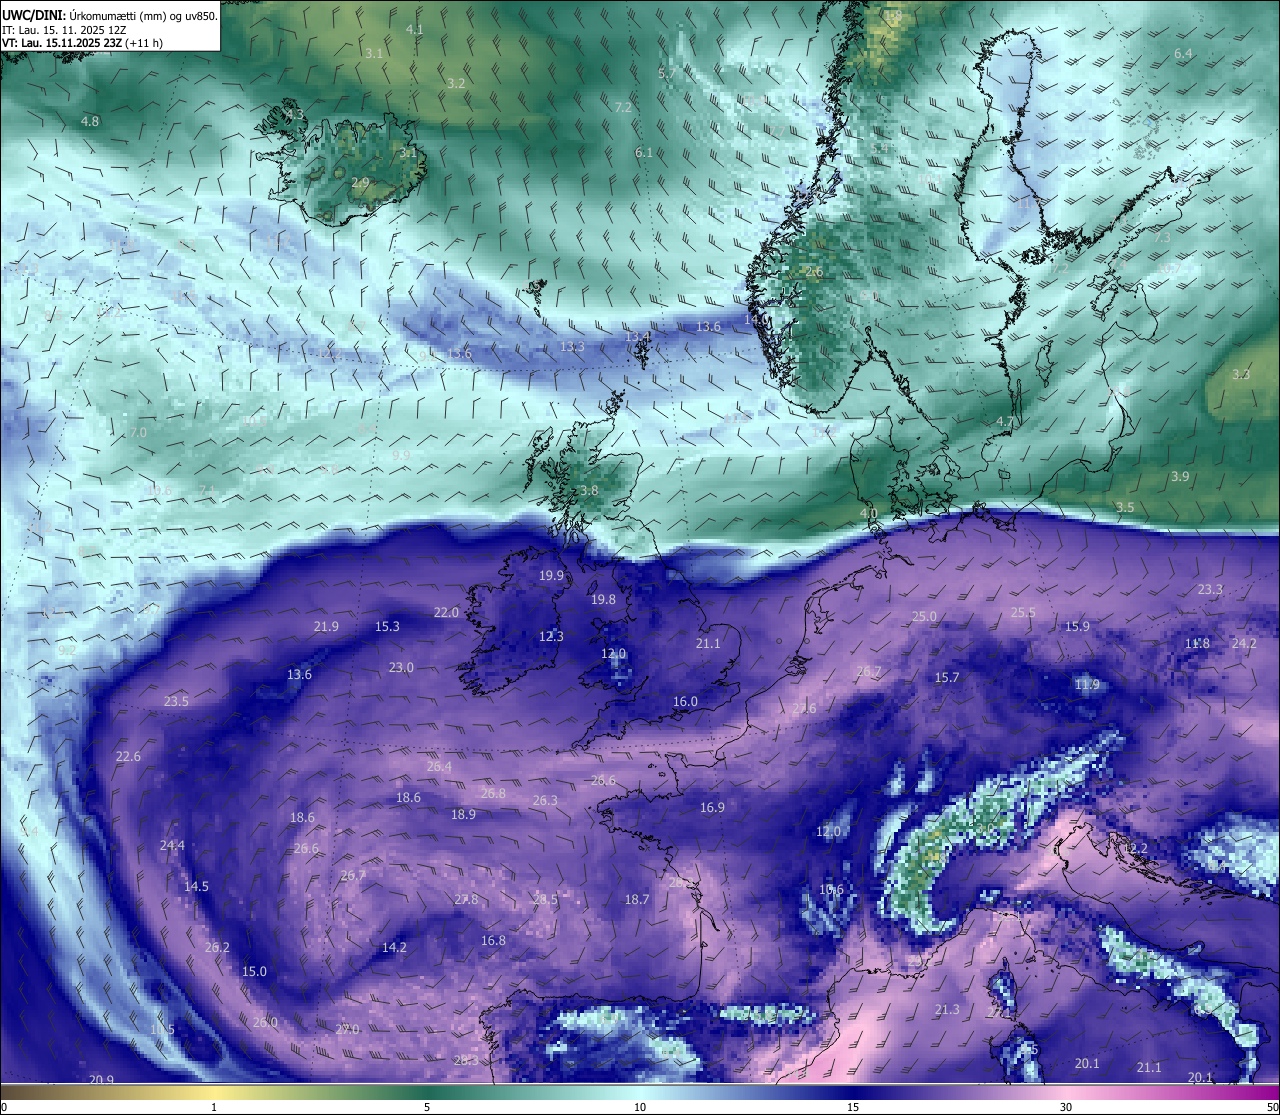The height and width of the screenshot is (1115, 1280).
Task: Click the 30 label on the color scale
Action: (x=1066, y=1107)
